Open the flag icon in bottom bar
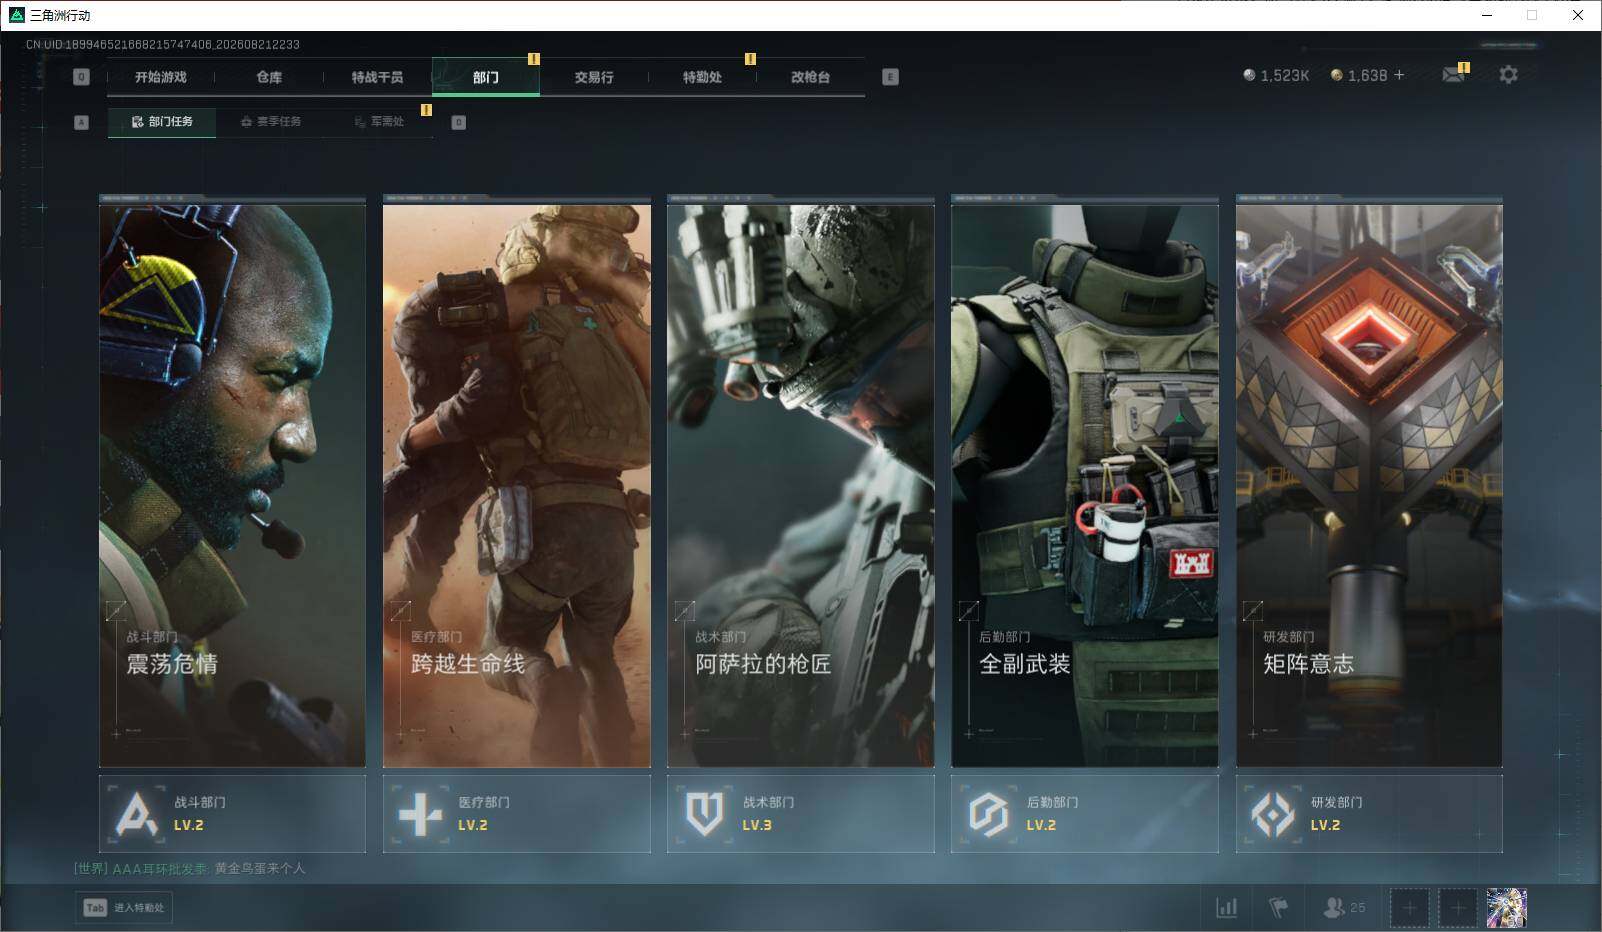Screen dimensions: 1602x932 pos(1278,908)
